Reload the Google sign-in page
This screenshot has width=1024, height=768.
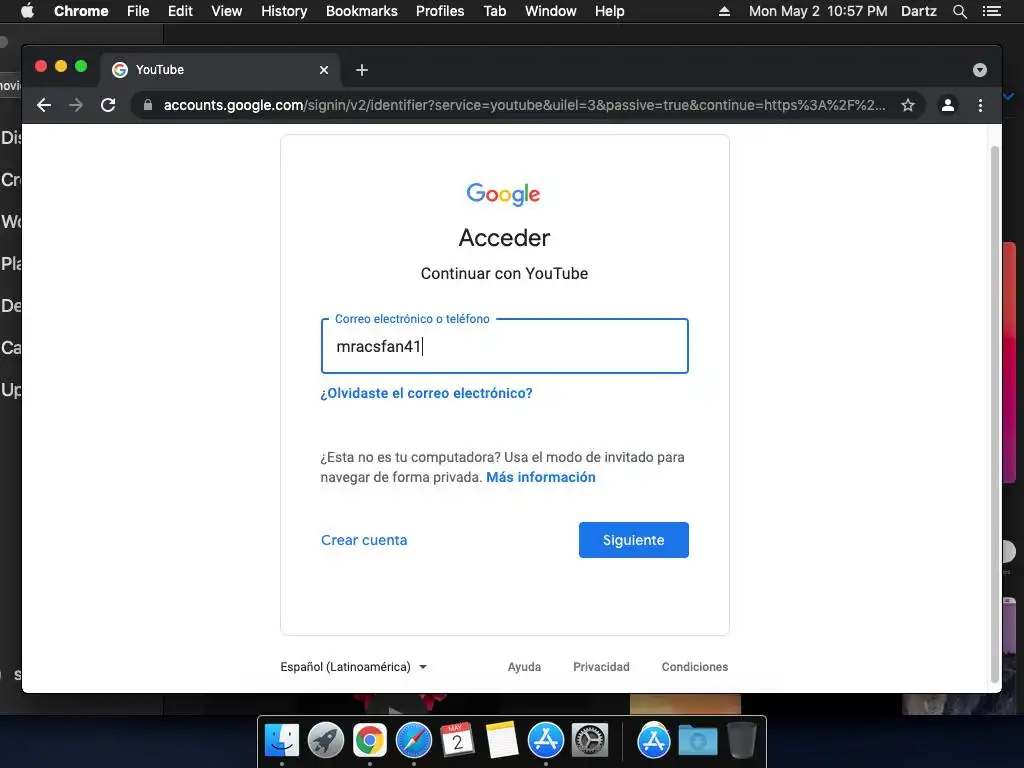[108, 105]
